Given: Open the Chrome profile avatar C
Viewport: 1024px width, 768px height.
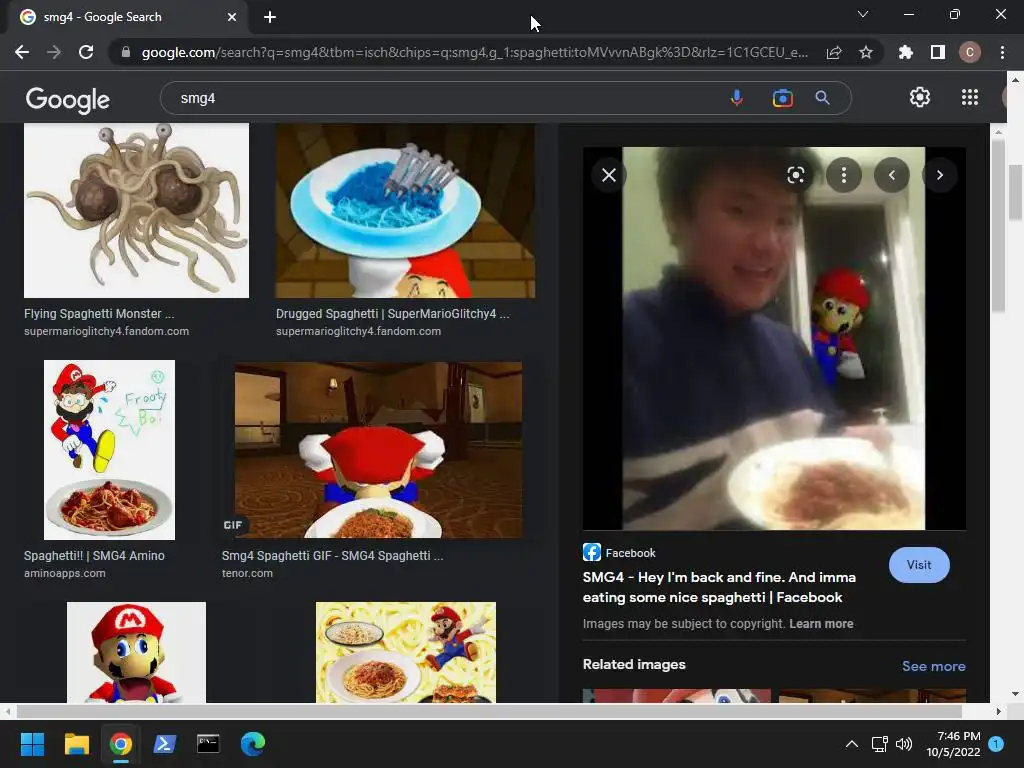Looking at the screenshot, I should (970, 52).
